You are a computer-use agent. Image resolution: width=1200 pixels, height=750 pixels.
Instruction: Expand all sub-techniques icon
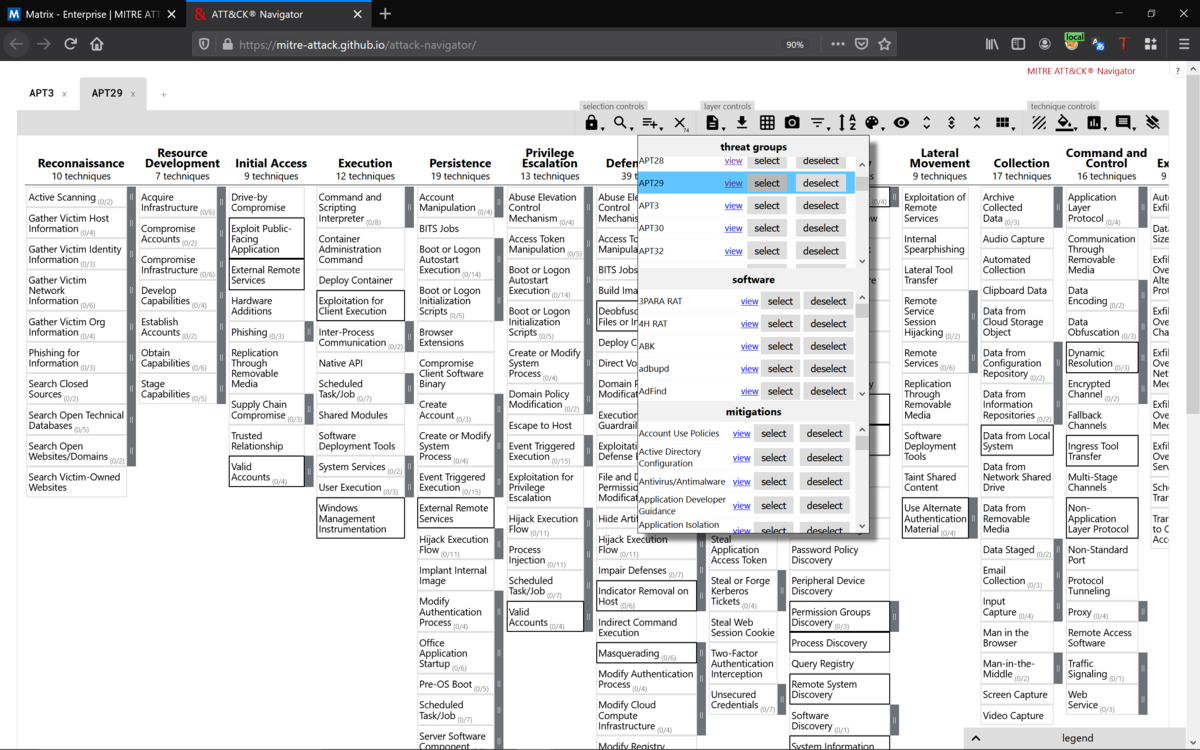pos(926,123)
